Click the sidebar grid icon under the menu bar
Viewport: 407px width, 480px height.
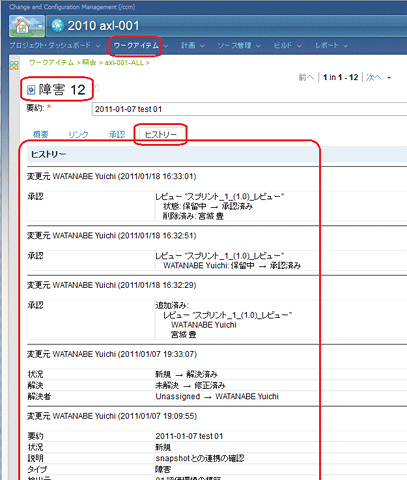[x=14, y=65]
